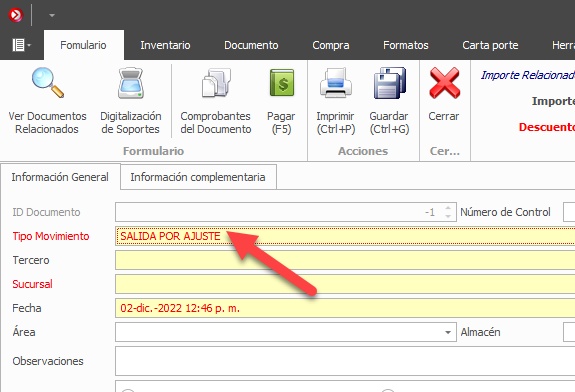Open the Carta porte ribbon tab
The image size is (575, 392).
pyautogui.click(x=490, y=45)
